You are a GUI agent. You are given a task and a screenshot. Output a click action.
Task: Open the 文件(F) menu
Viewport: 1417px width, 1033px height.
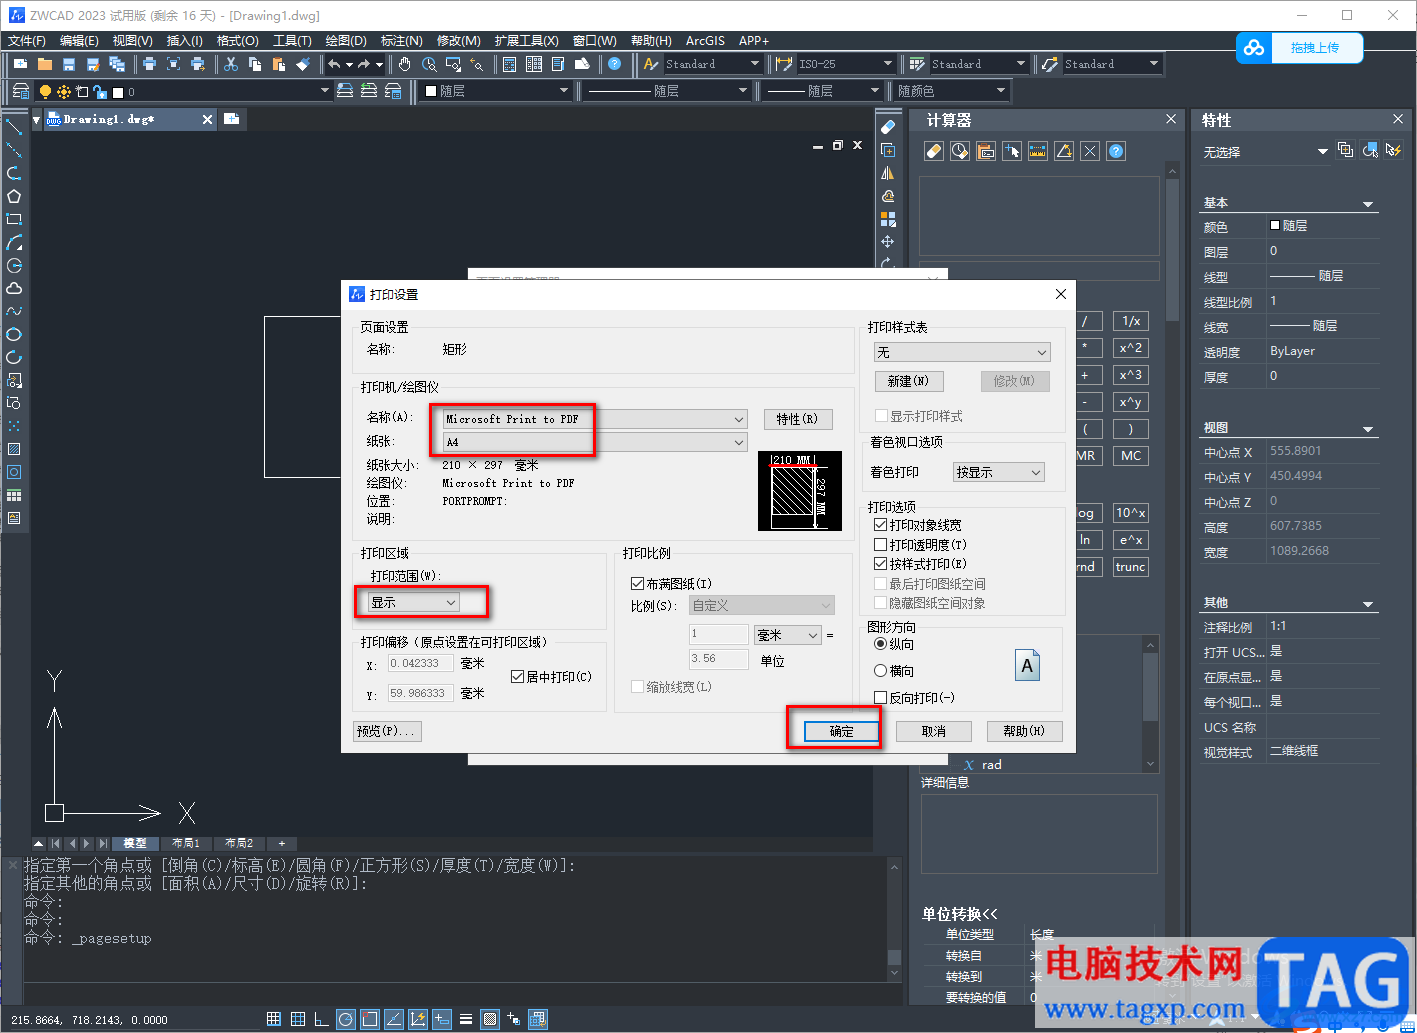[x=27, y=41]
